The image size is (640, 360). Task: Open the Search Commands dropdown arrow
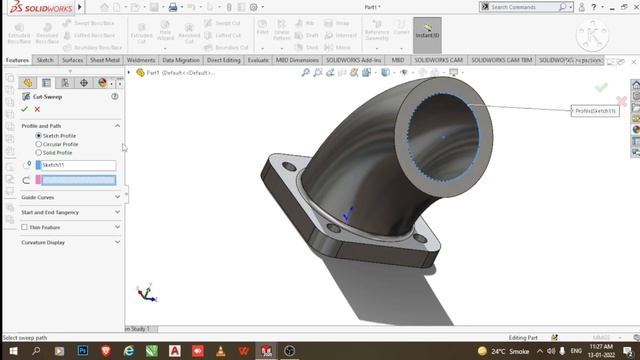[571, 7]
